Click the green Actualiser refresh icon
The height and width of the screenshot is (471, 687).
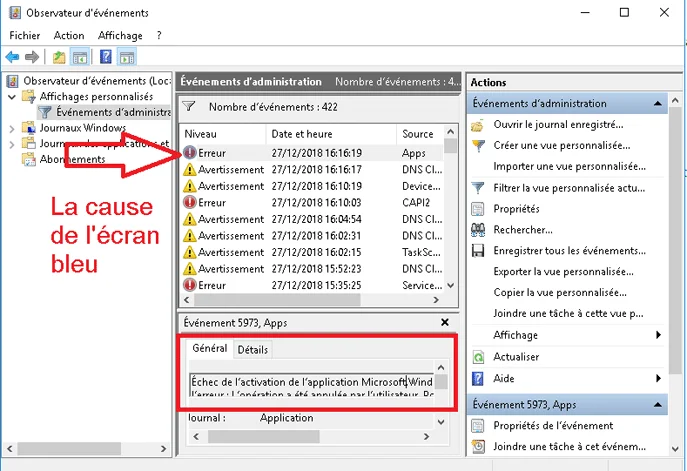(x=478, y=357)
